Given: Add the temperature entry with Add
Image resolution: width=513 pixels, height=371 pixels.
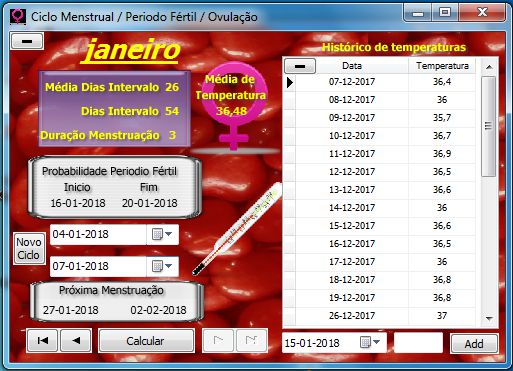Looking at the screenshot, I should tap(474, 344).
